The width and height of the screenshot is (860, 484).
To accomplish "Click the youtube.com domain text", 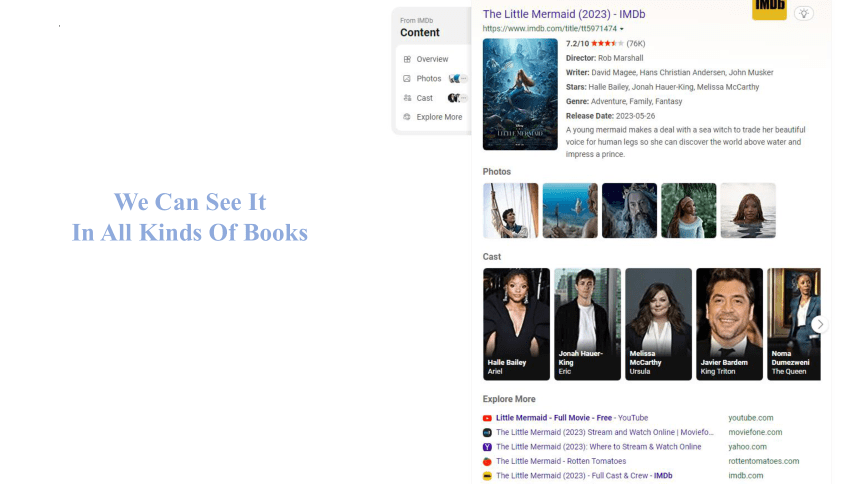I will click(750, 418).
